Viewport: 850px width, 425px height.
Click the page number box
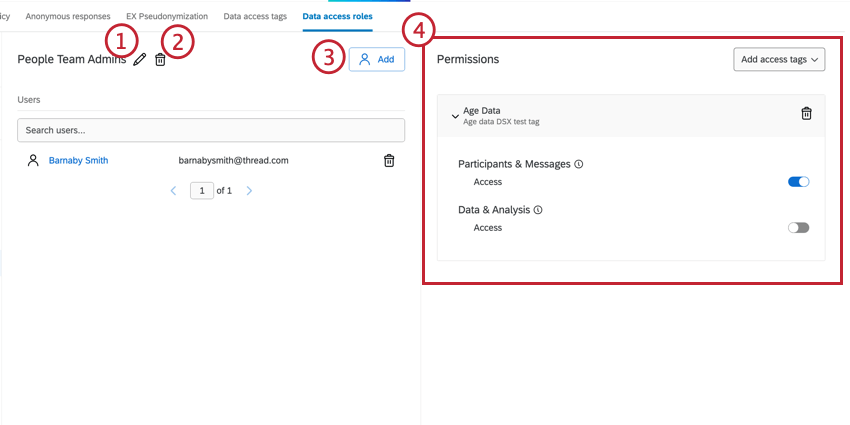tap(202, 191)
